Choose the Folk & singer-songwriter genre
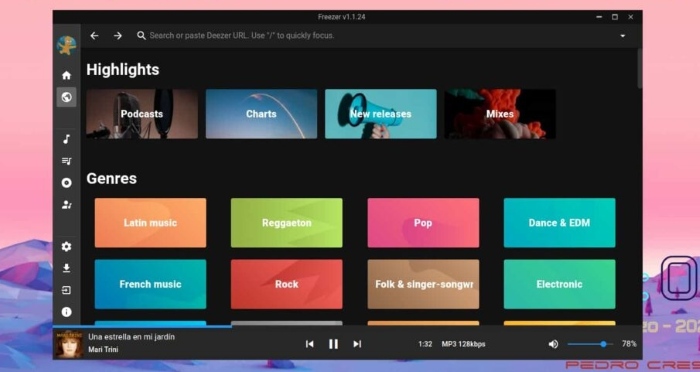Image resolution: width=700 pixels, height=372 pixels. (x=423, y=284)
